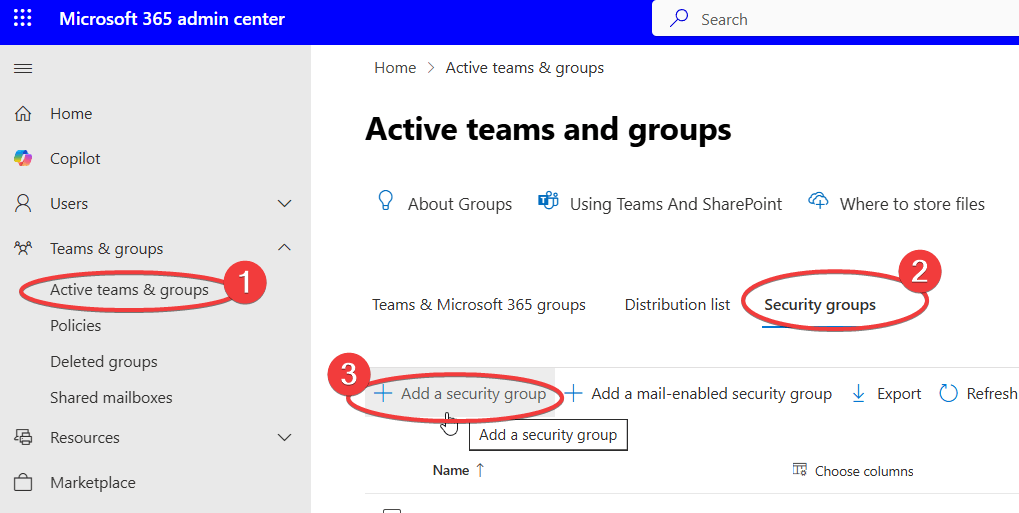Click the search magnifier icon

[679, 18]
